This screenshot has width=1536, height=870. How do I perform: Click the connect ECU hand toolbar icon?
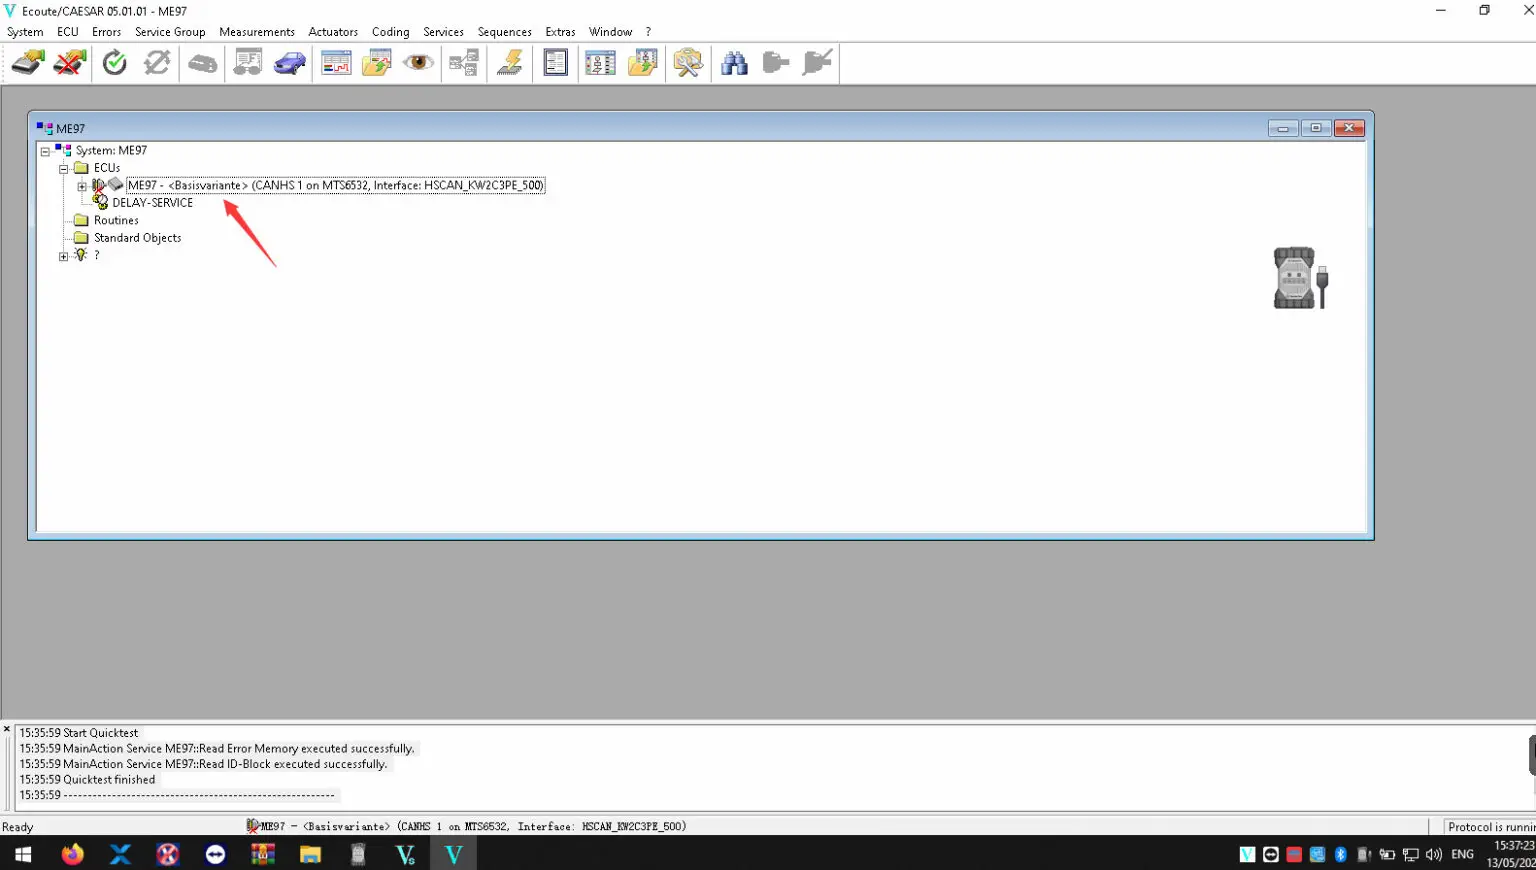[x=28, y=63]
